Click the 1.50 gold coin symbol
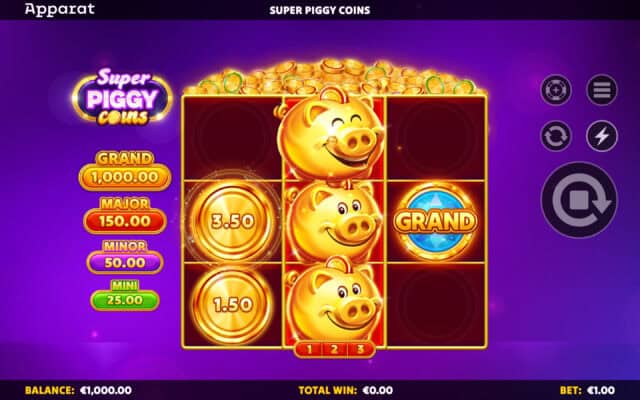640x400 pixels. (232, 304)
